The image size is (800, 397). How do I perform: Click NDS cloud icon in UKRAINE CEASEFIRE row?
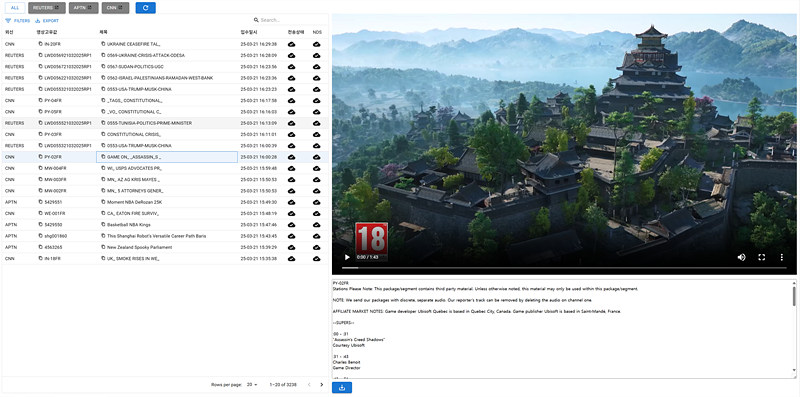316,44
